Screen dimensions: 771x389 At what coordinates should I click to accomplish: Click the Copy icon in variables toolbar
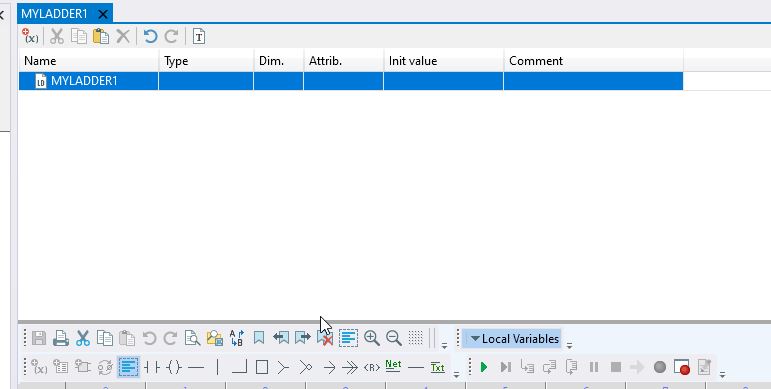pyautogui.click(x=79, y=36)
